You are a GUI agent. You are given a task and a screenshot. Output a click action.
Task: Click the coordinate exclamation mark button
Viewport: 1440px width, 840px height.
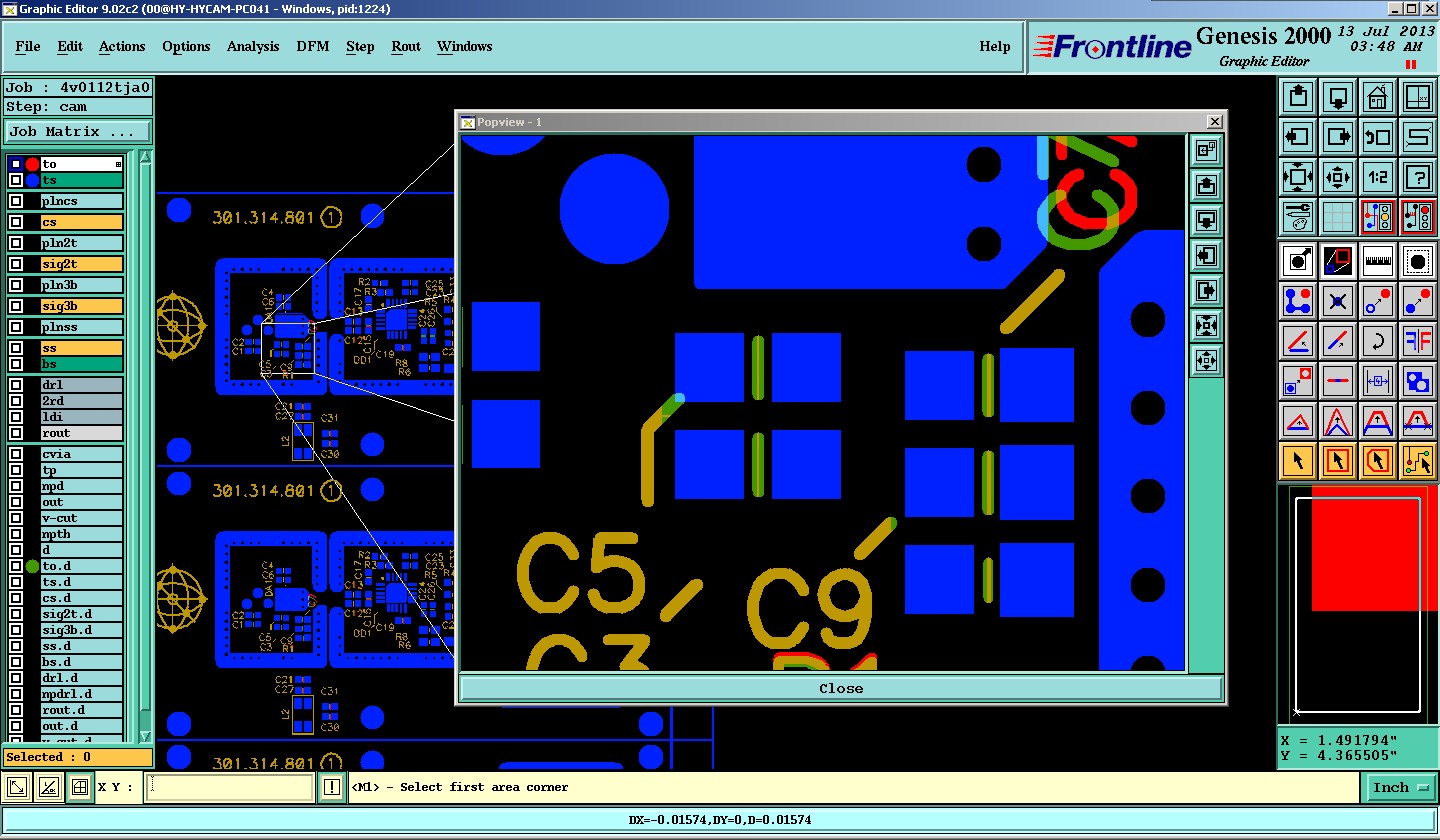(x=331, y=788)
